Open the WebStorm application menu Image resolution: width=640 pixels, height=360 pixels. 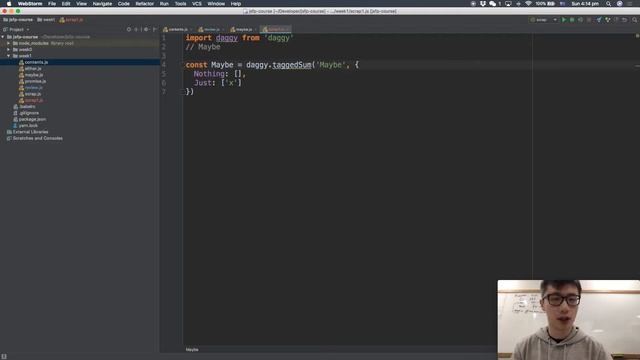click(x=30, y=4)
